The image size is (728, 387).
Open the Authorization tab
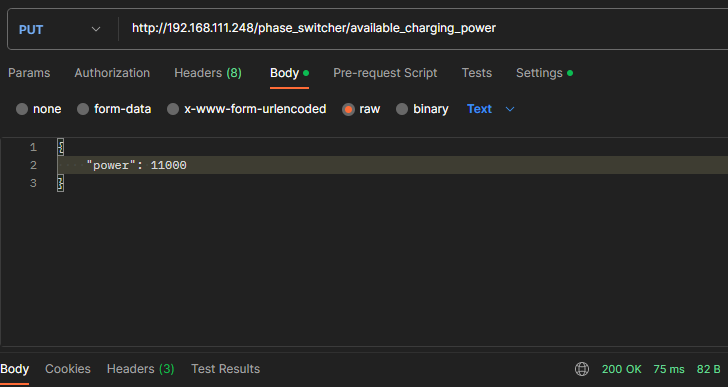click(112, 73)
